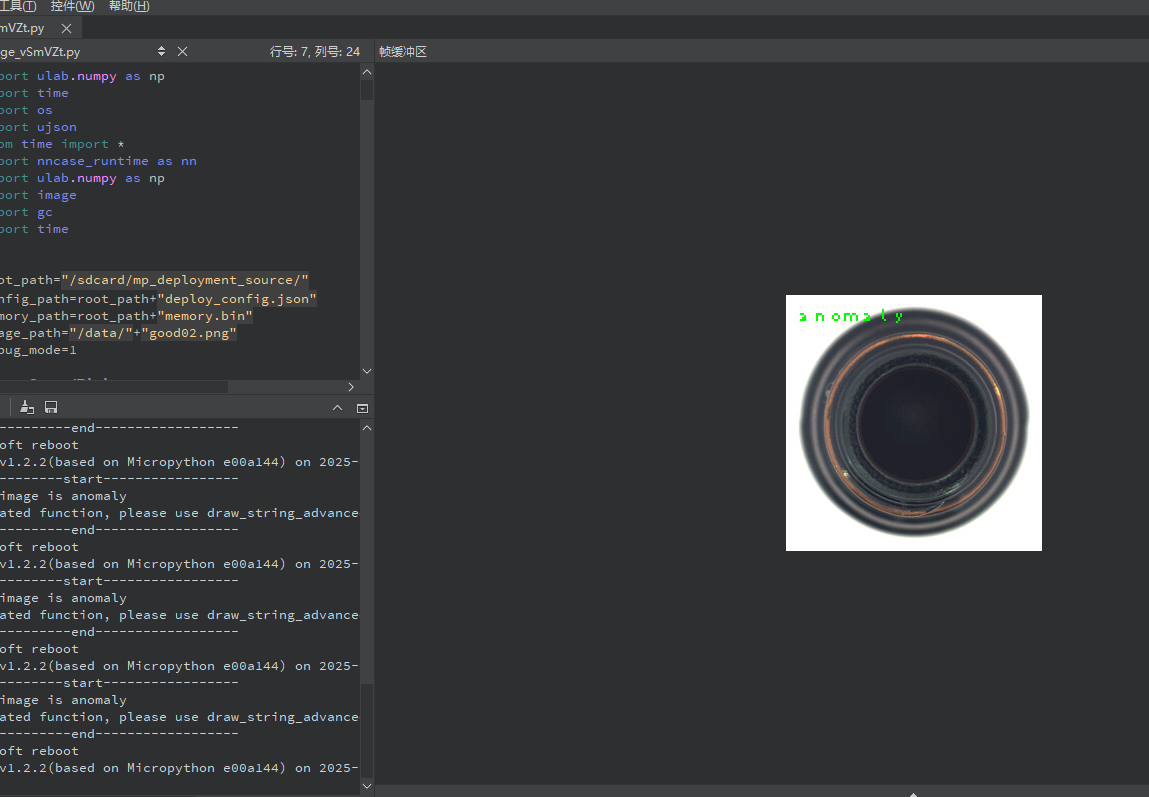Click the terminal scroll up arrow

click(367, 428)
